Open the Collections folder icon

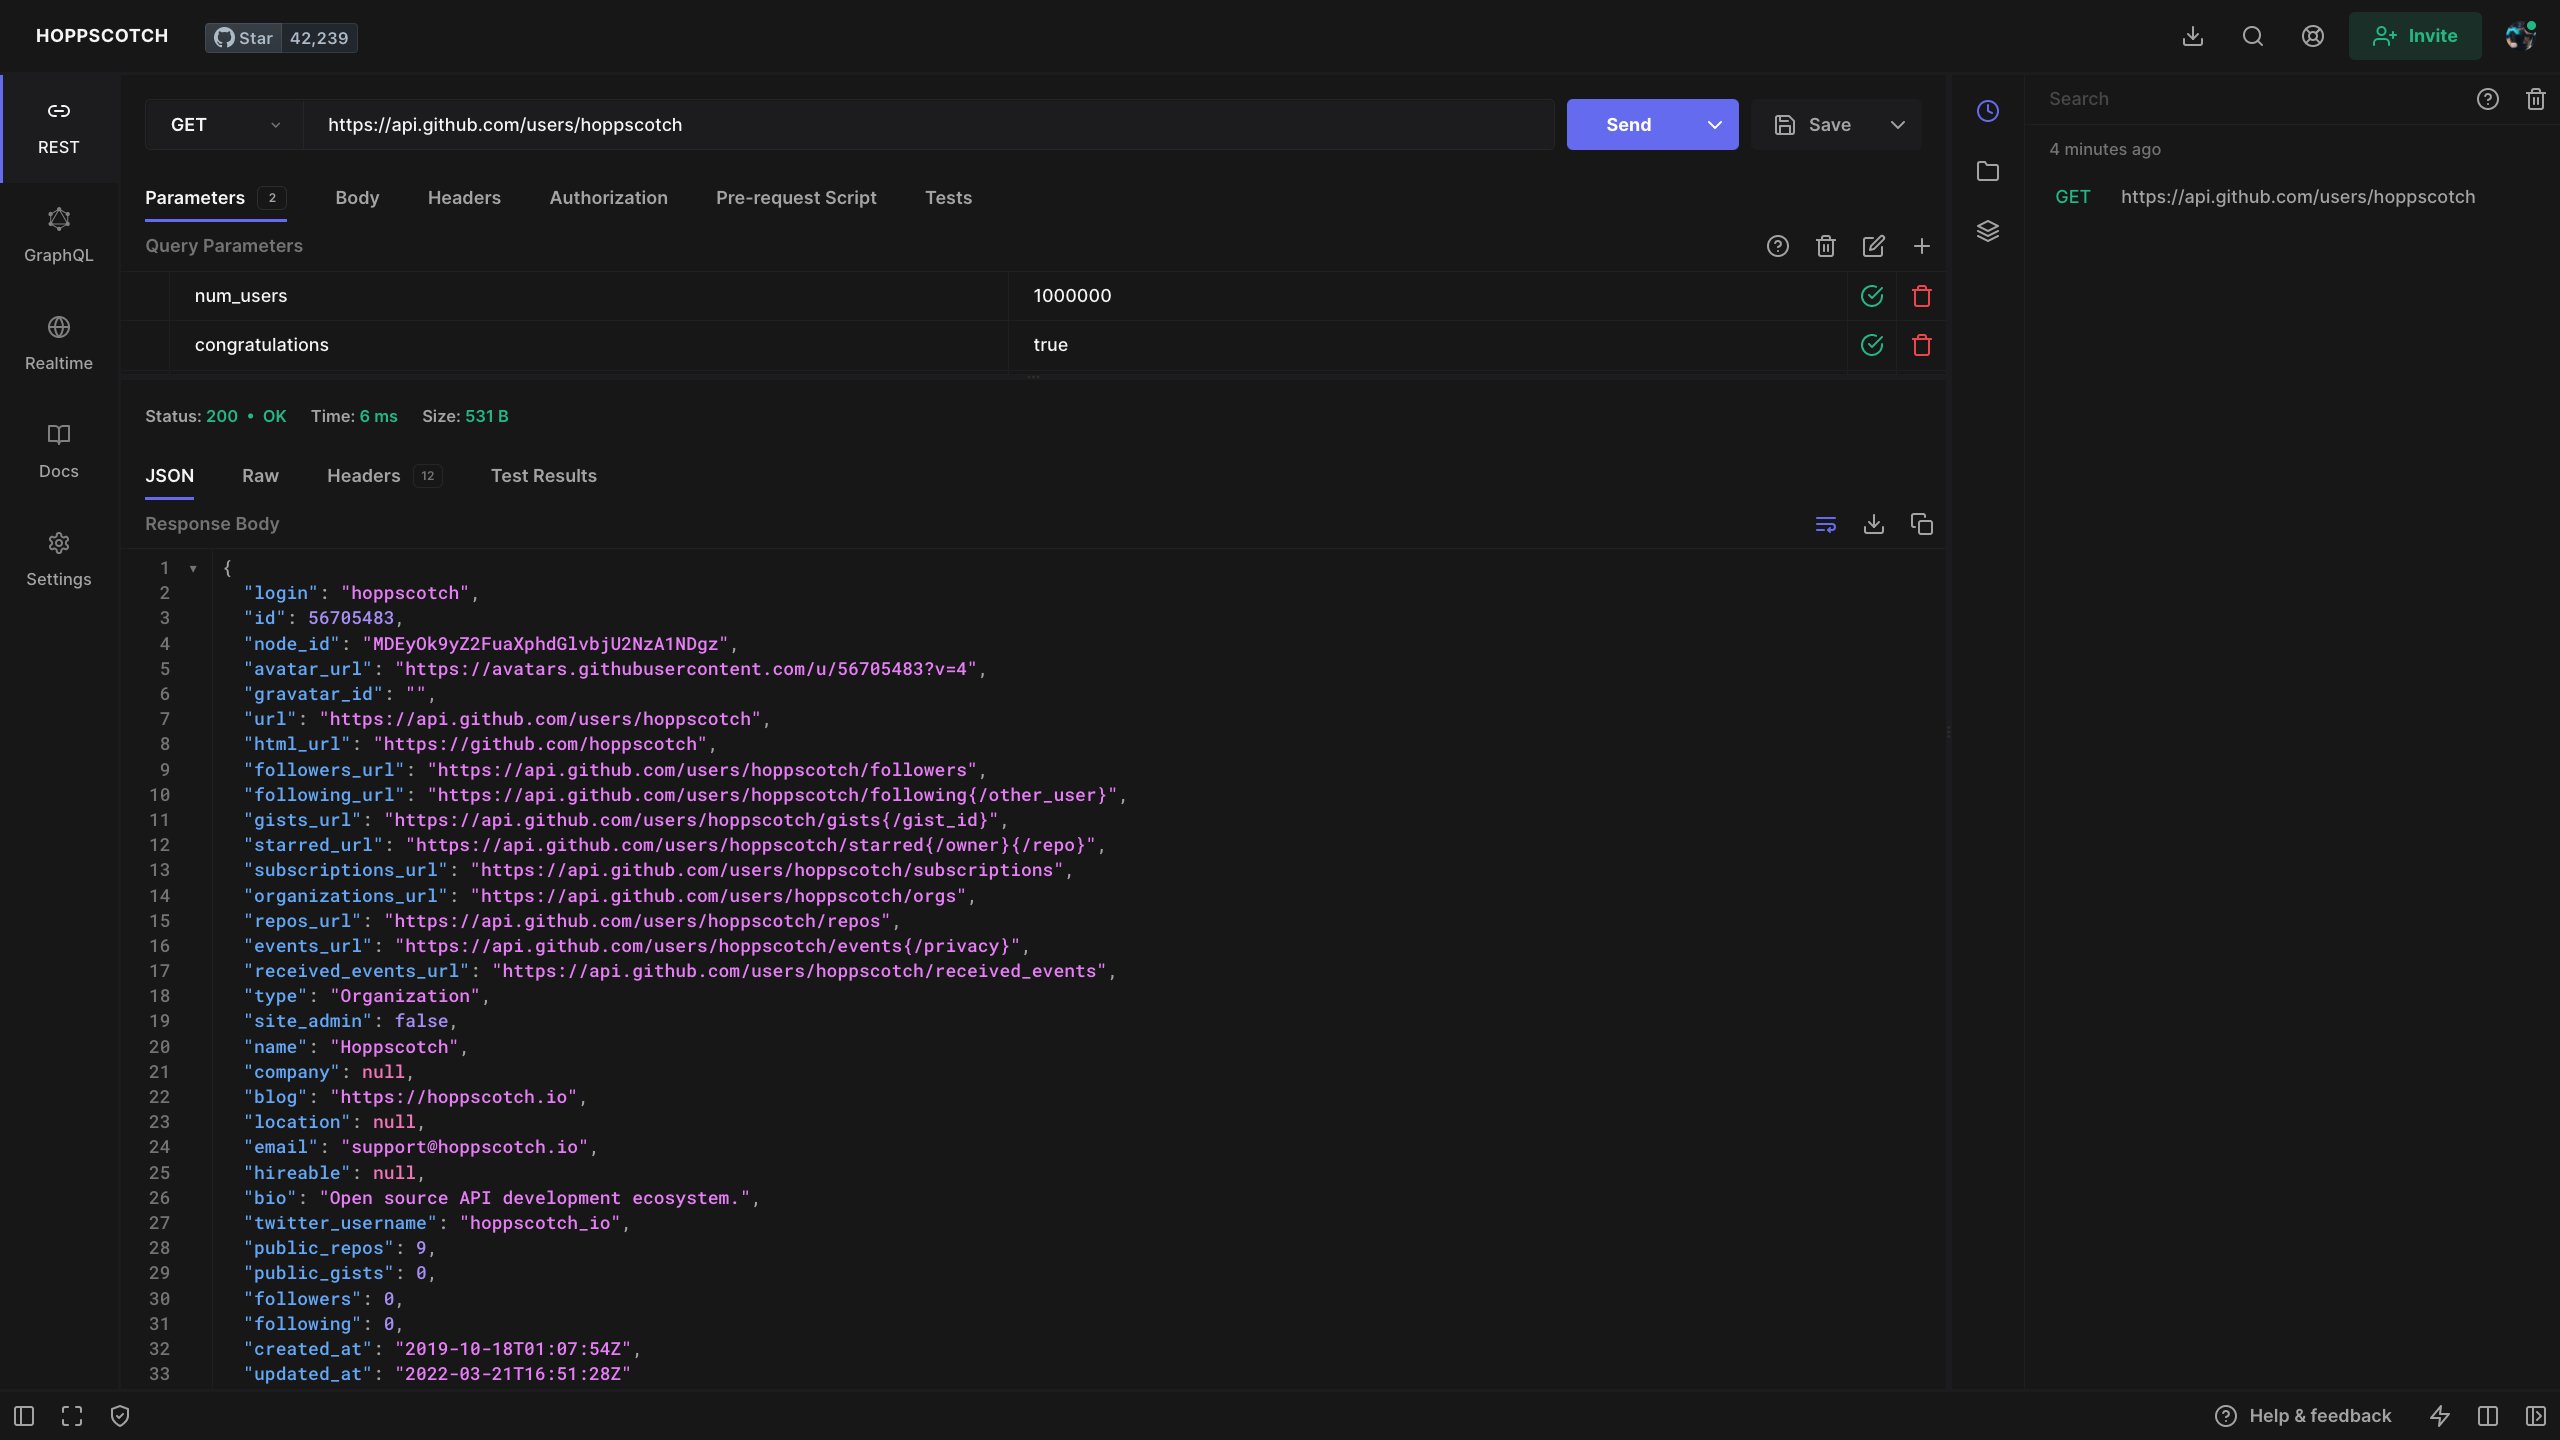coord(1988,171)
